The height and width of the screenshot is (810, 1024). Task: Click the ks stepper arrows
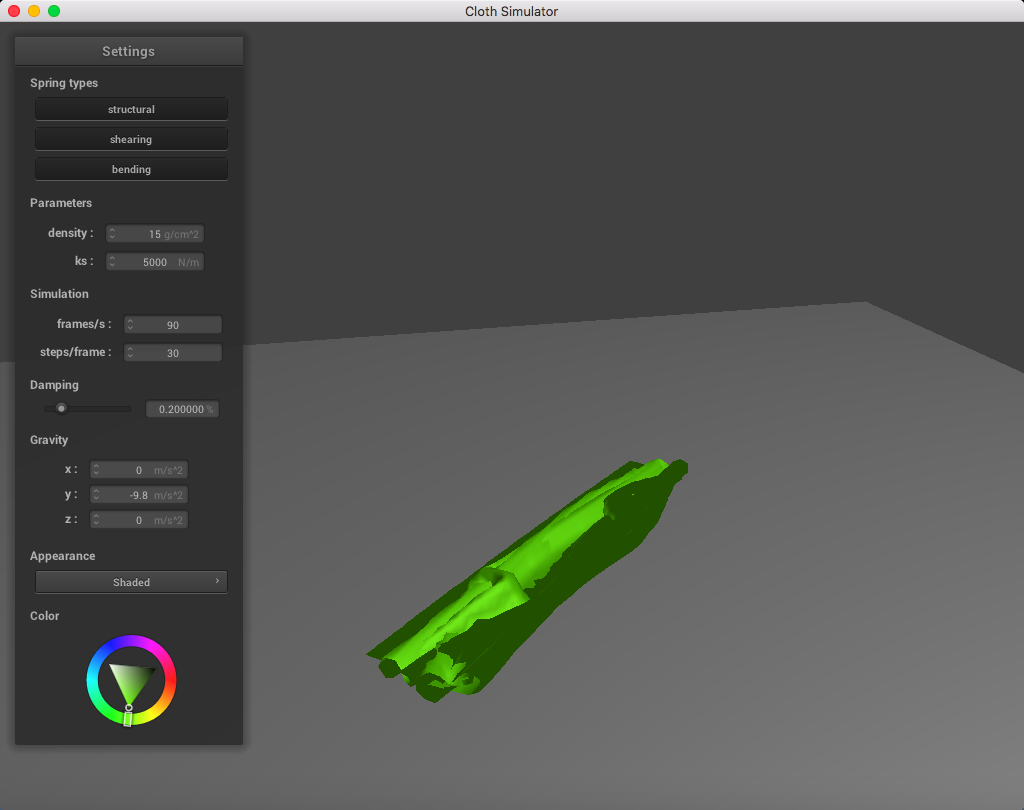[112, 262]
